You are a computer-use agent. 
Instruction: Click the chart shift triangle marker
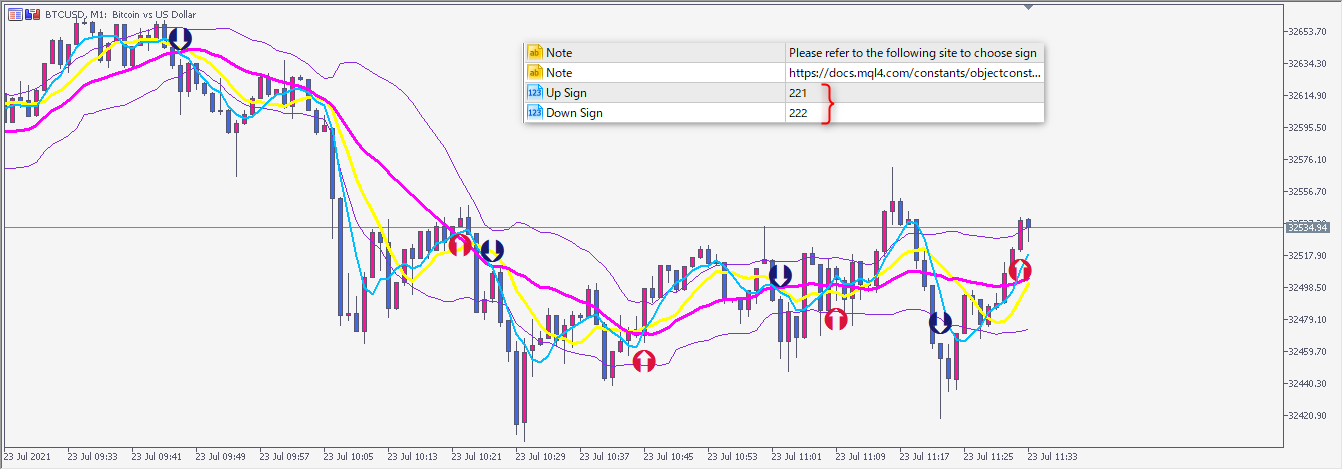1028,7
